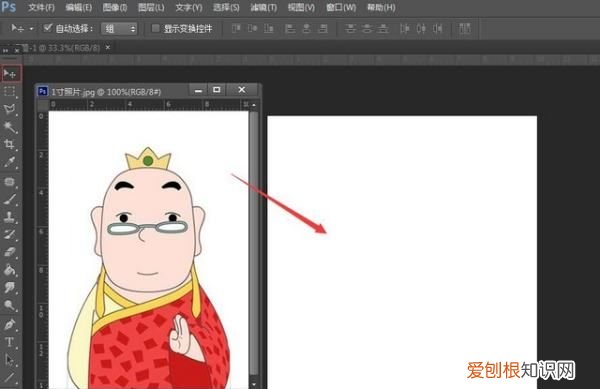This screenshot has height=389, width=600.
Task: Select the Pen tool
Action: (10, 324)
